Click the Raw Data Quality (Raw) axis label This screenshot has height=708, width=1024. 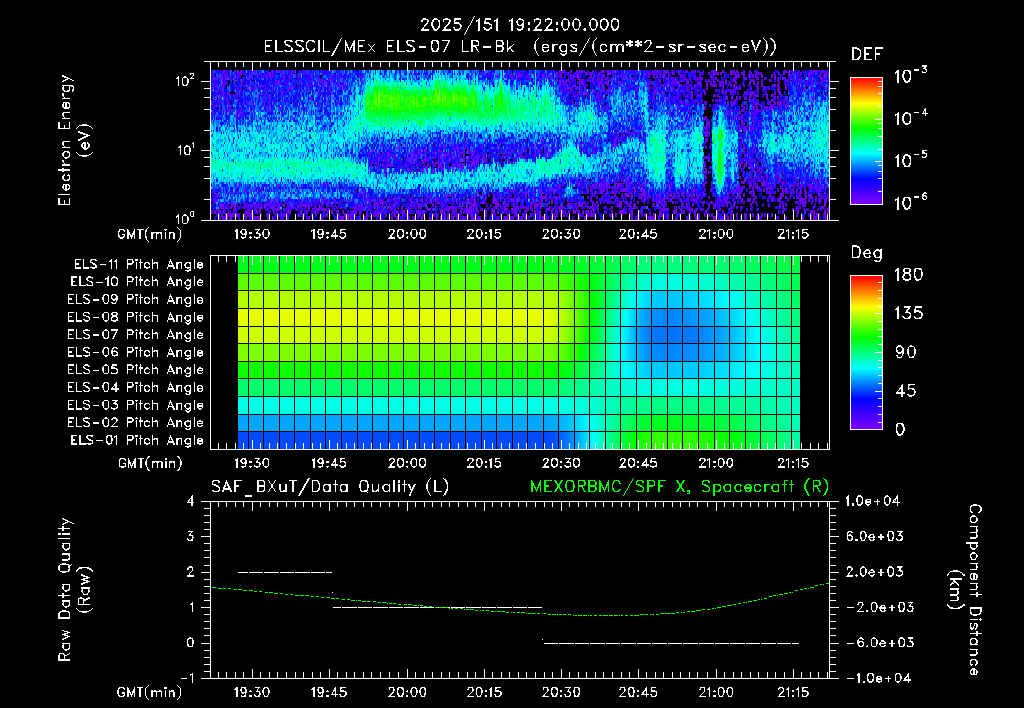(x=74, y=589)
